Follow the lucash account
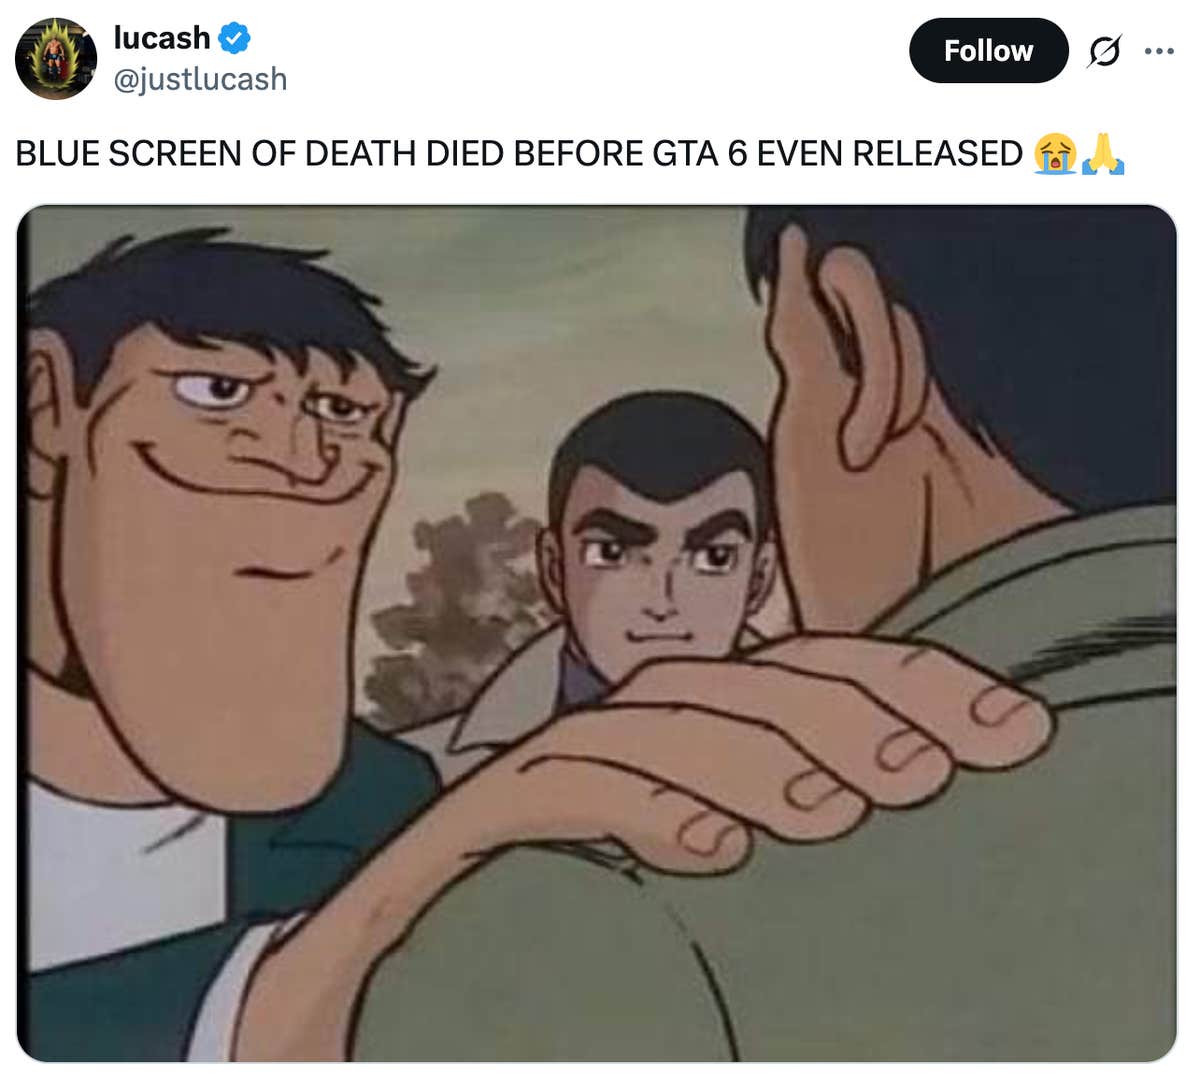The width and height of the screenshot is (1200, 1079). click(x=987, y=51)
